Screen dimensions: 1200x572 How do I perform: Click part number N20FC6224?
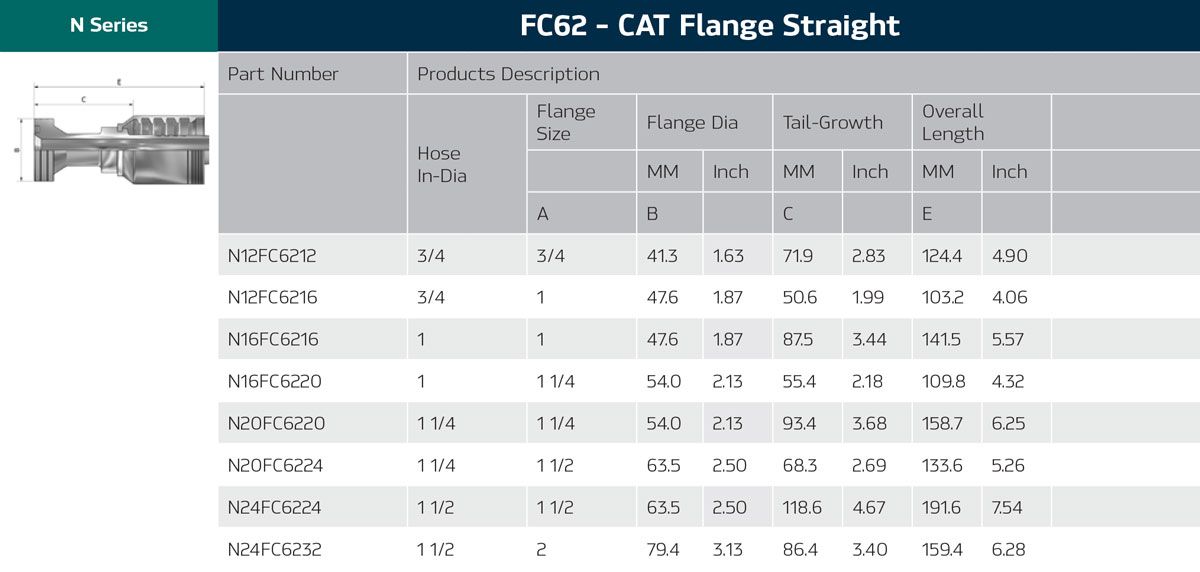[276, 466]
